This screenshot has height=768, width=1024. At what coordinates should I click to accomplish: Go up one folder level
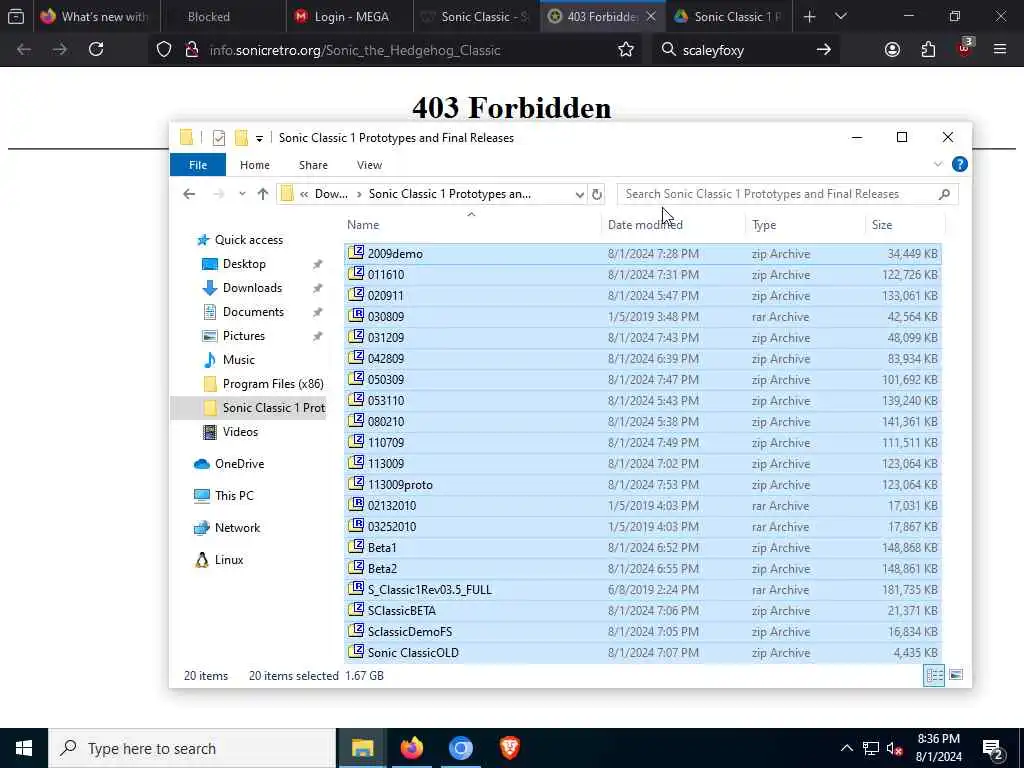click(263, 194)
